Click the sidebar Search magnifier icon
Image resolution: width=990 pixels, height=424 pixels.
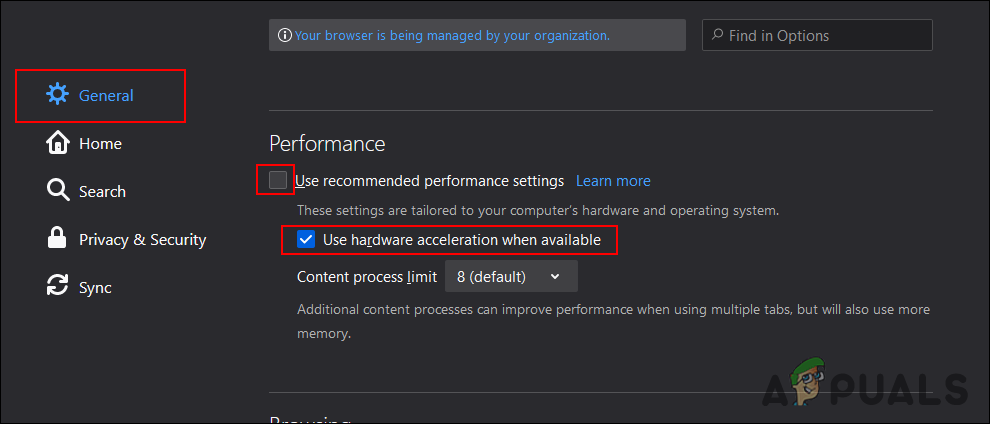point(58,191)
